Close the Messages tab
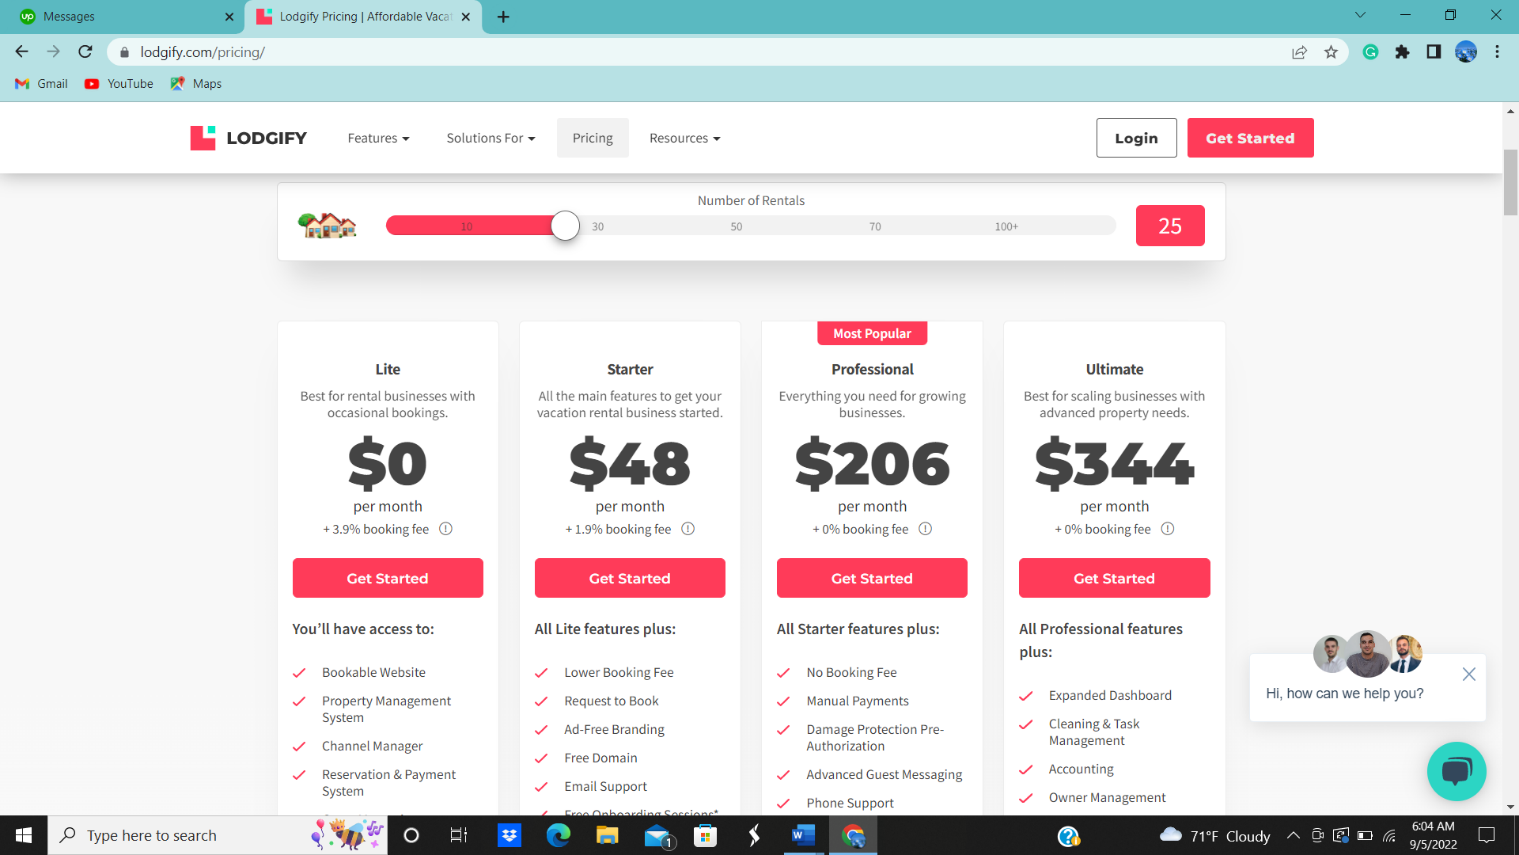 point(229,17)
